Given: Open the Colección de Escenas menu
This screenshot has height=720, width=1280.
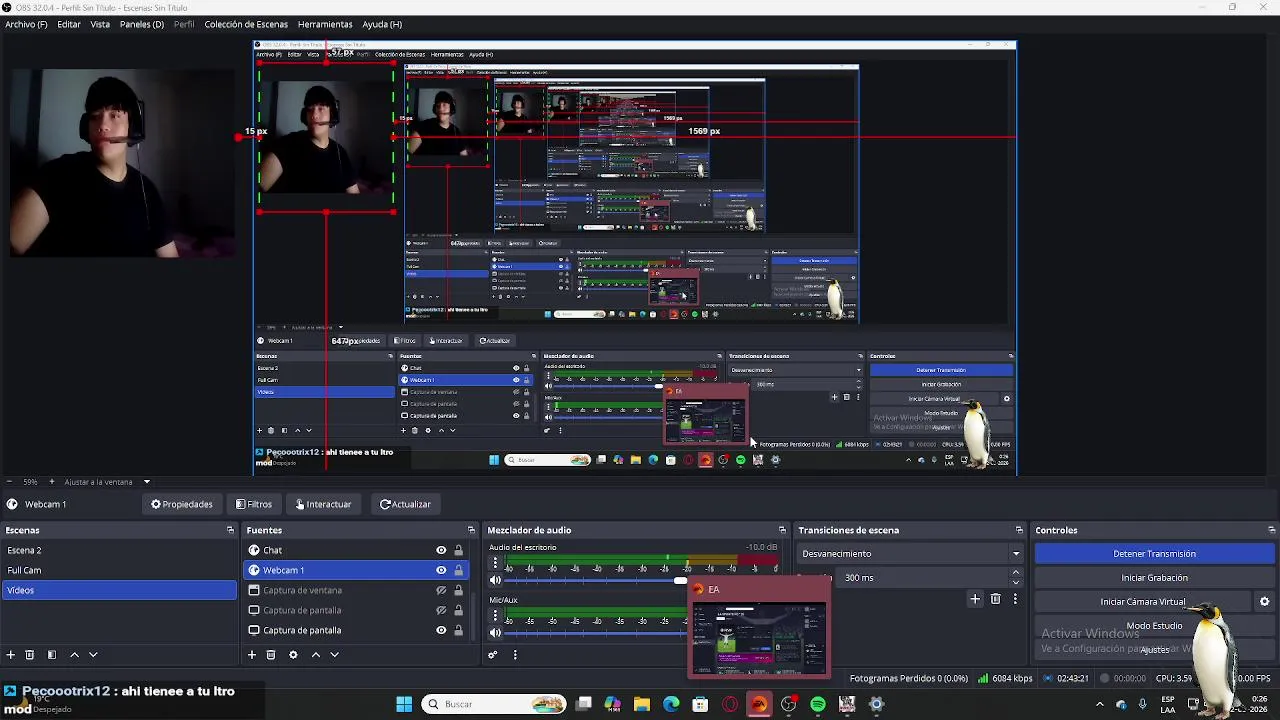Looking at the screenshot, I should (246, 24).
